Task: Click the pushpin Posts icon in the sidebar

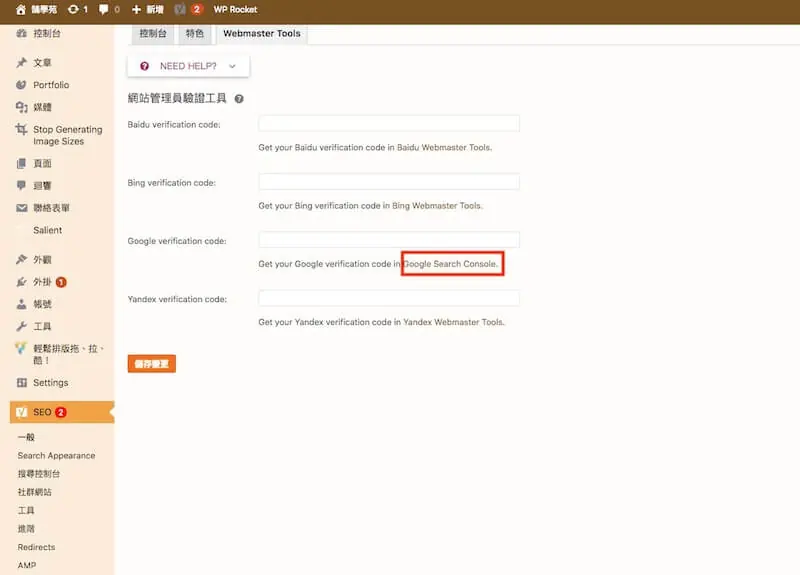Action: (x=21, y=62)
